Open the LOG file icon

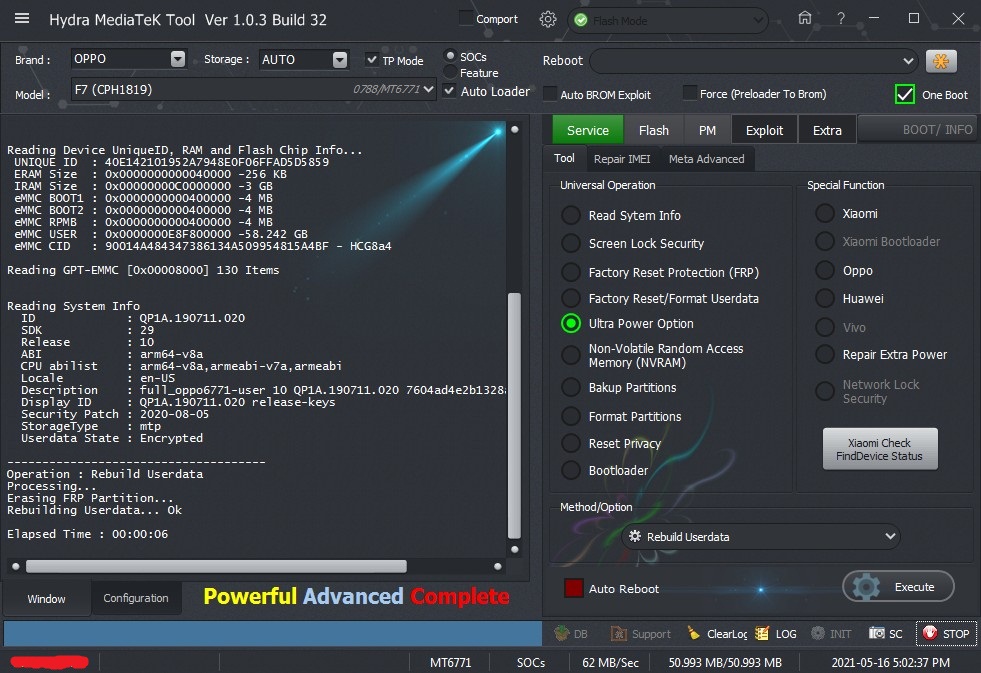pyautogui.click(x=761, y=634)
